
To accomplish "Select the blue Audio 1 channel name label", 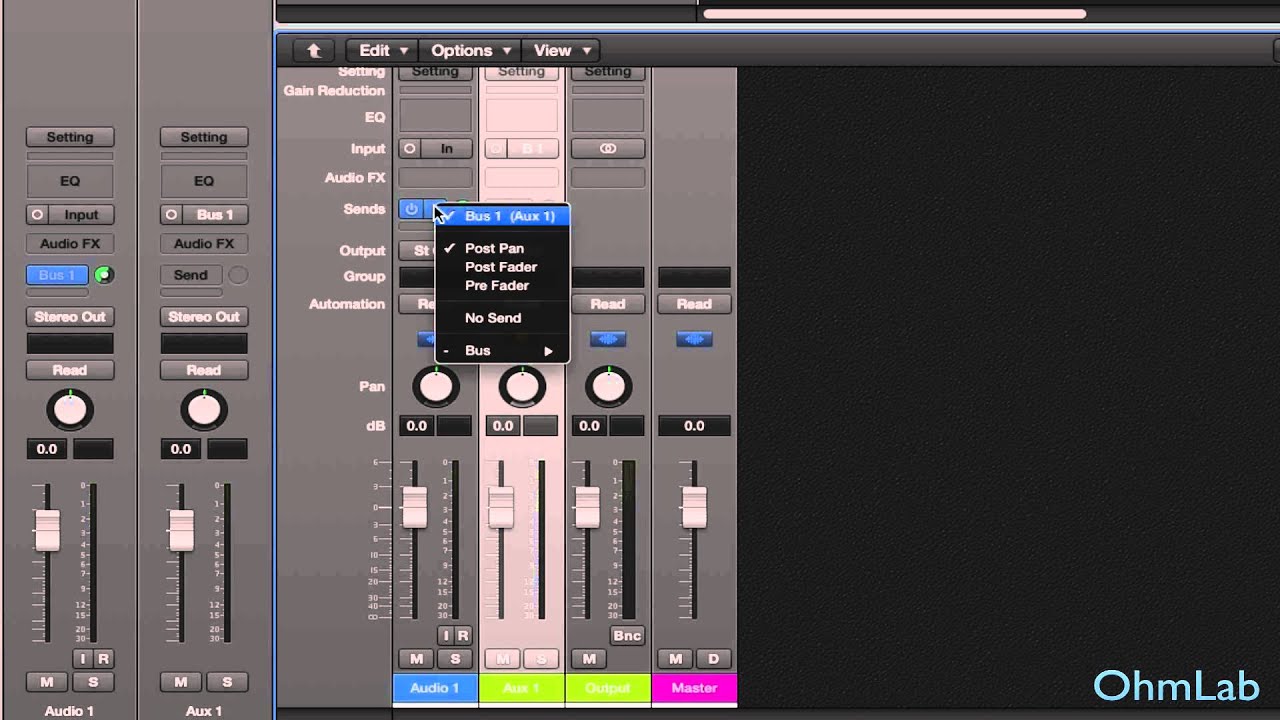I will (x=435, y=688).
